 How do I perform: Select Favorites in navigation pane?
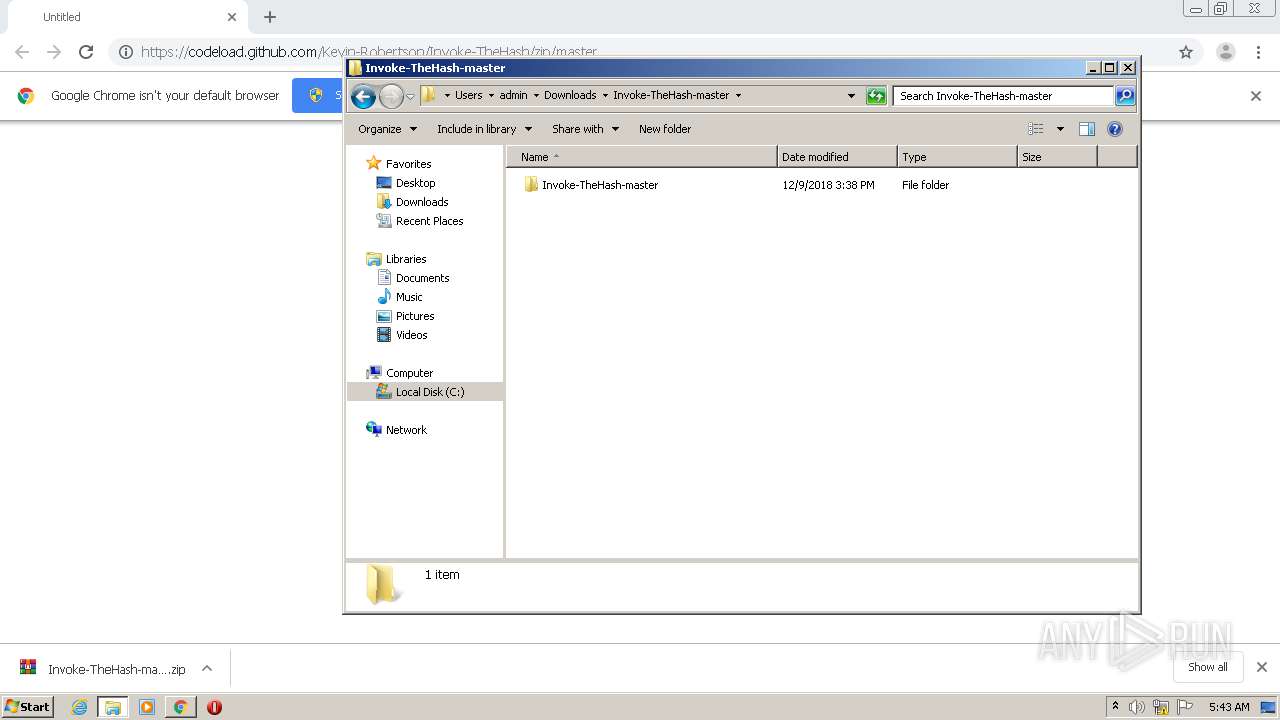click(x=408, y=164)
